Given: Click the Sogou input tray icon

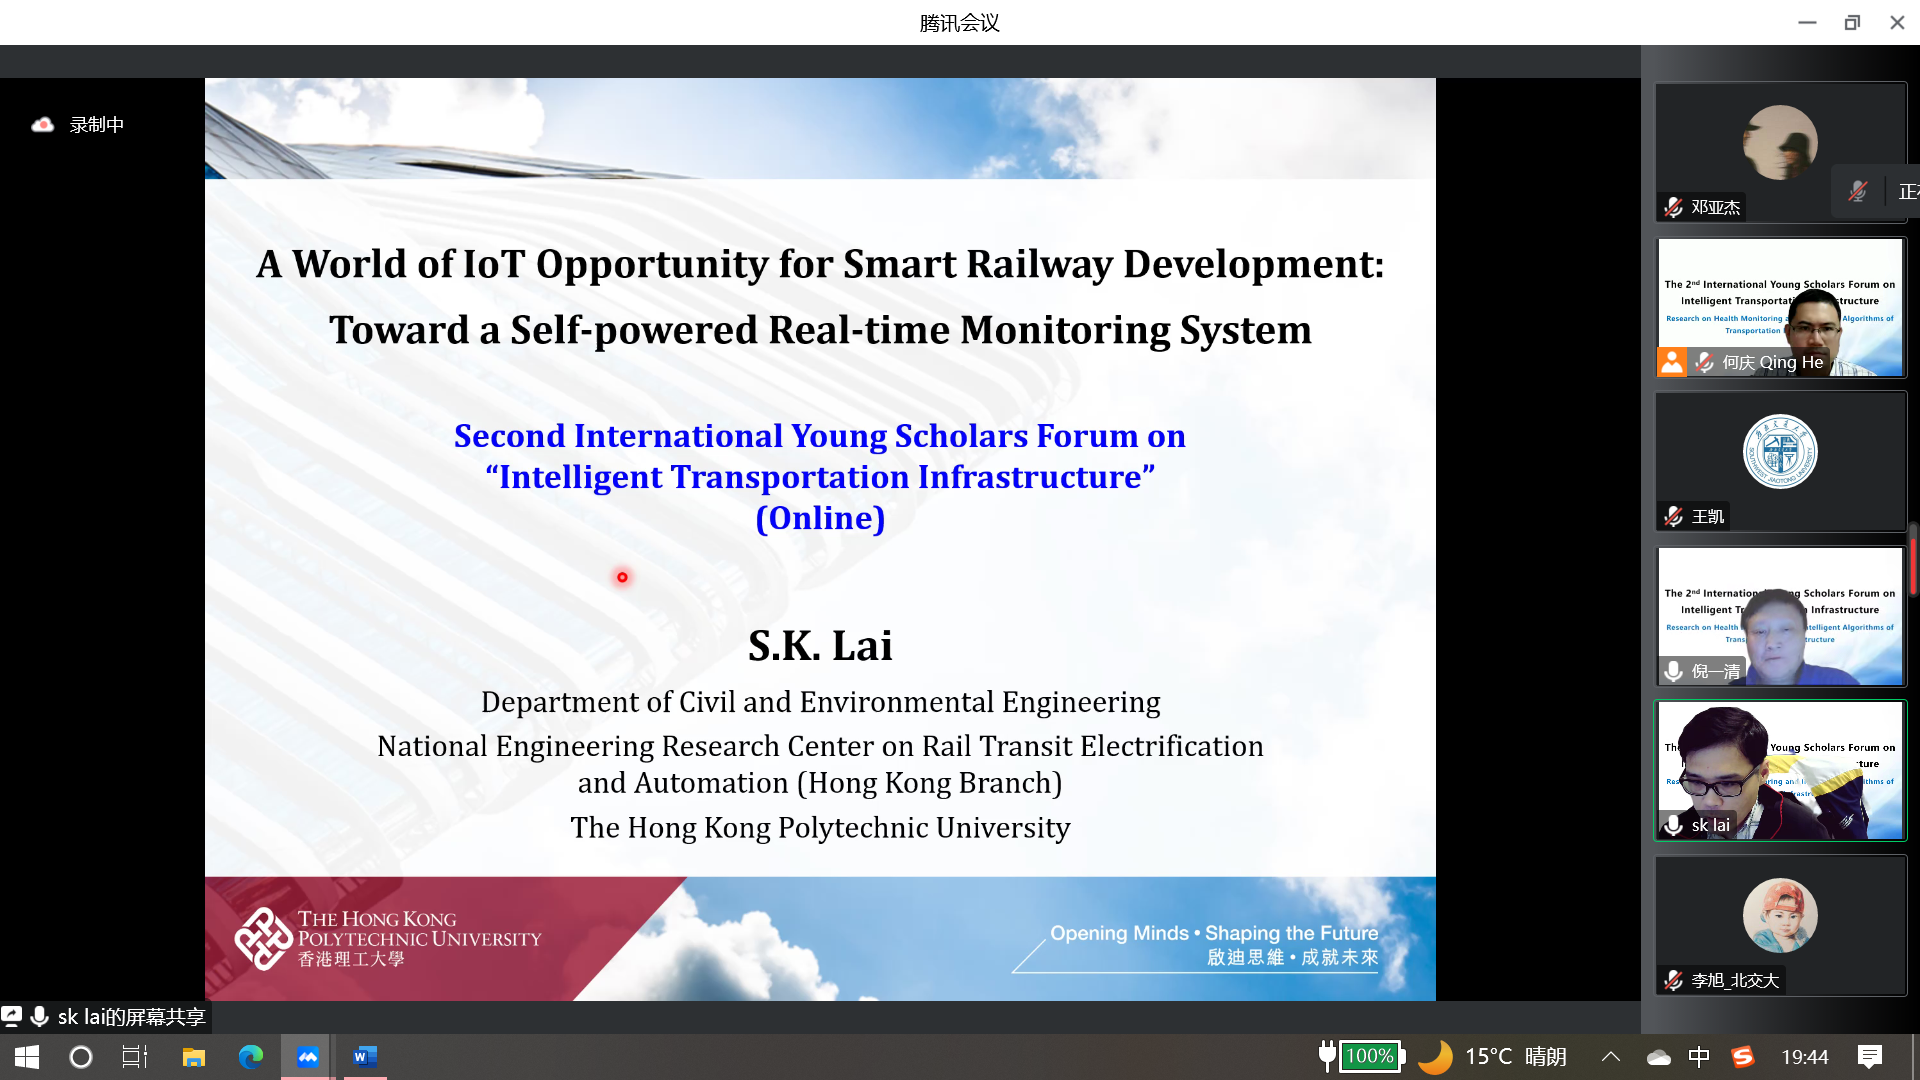Looking at the screenshot, I should (x=1743, y=1056).
